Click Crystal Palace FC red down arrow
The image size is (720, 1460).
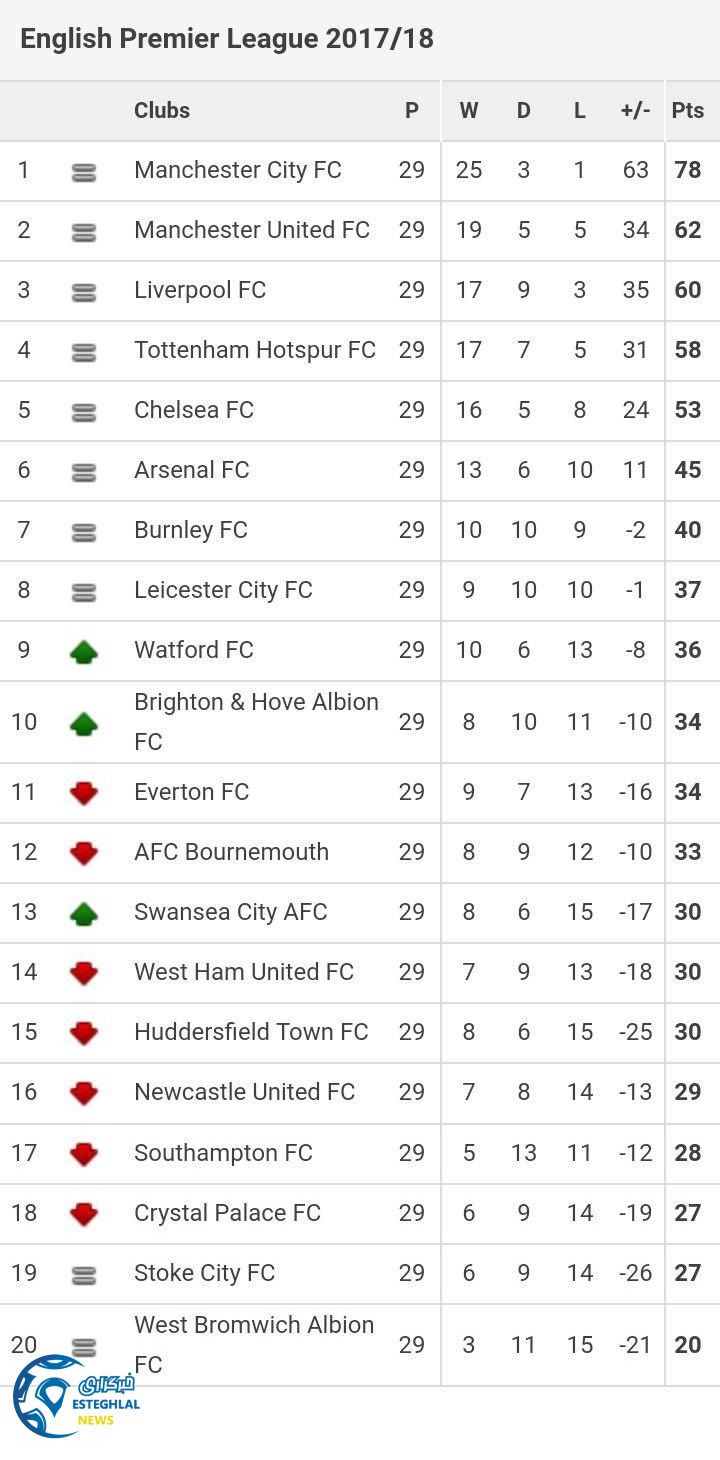click(84, 1214)
